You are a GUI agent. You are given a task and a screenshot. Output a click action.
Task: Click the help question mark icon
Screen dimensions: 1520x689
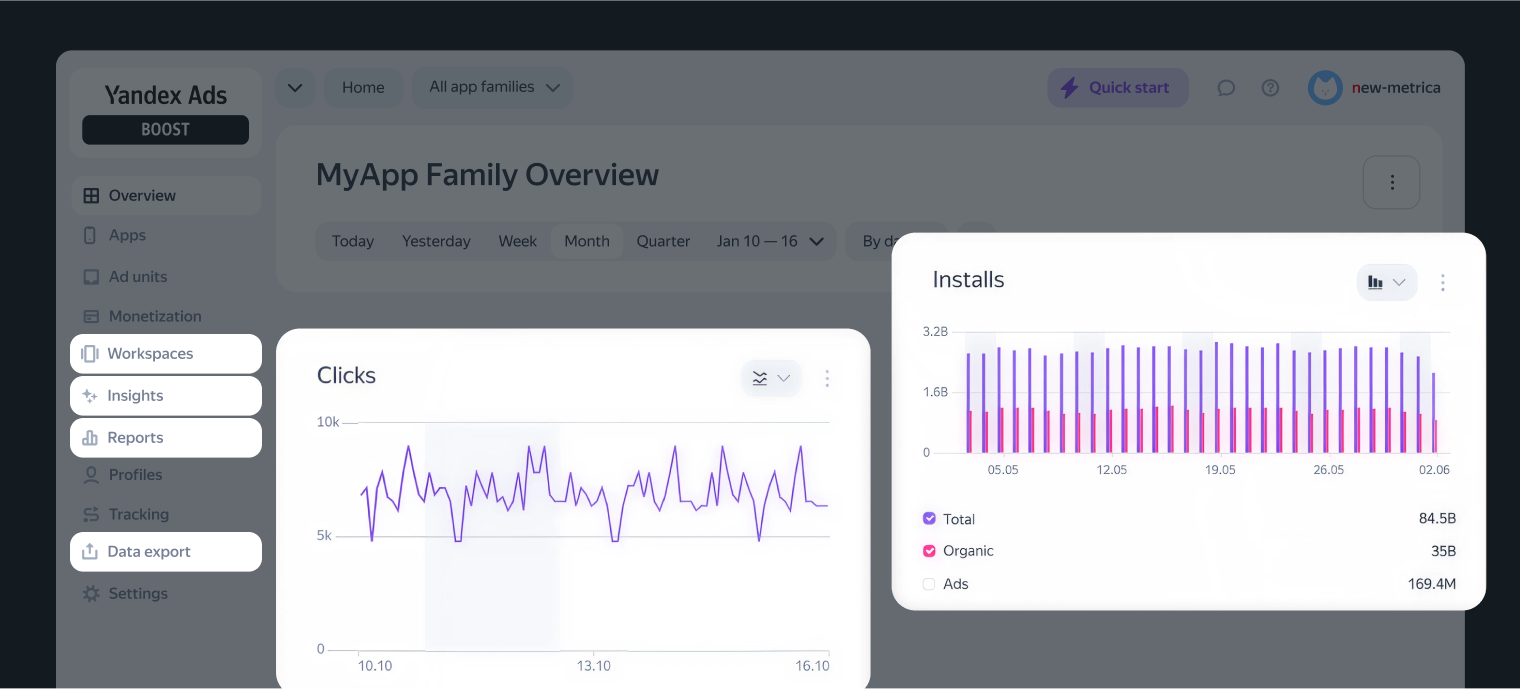[1270, 88]
